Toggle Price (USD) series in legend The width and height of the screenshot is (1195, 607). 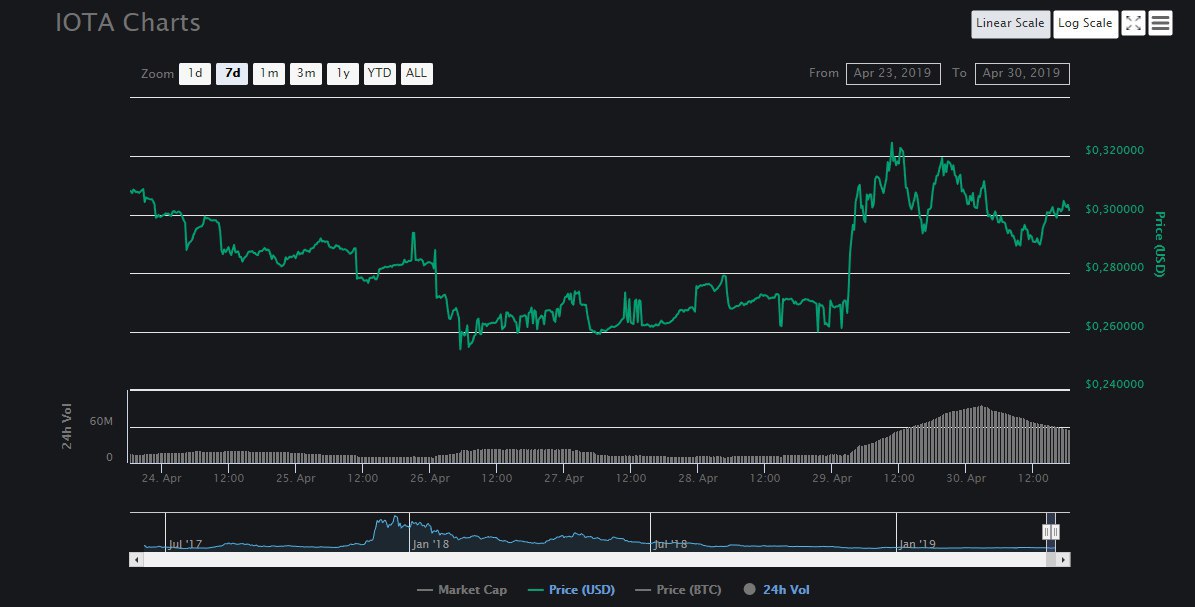coord(571,589)
